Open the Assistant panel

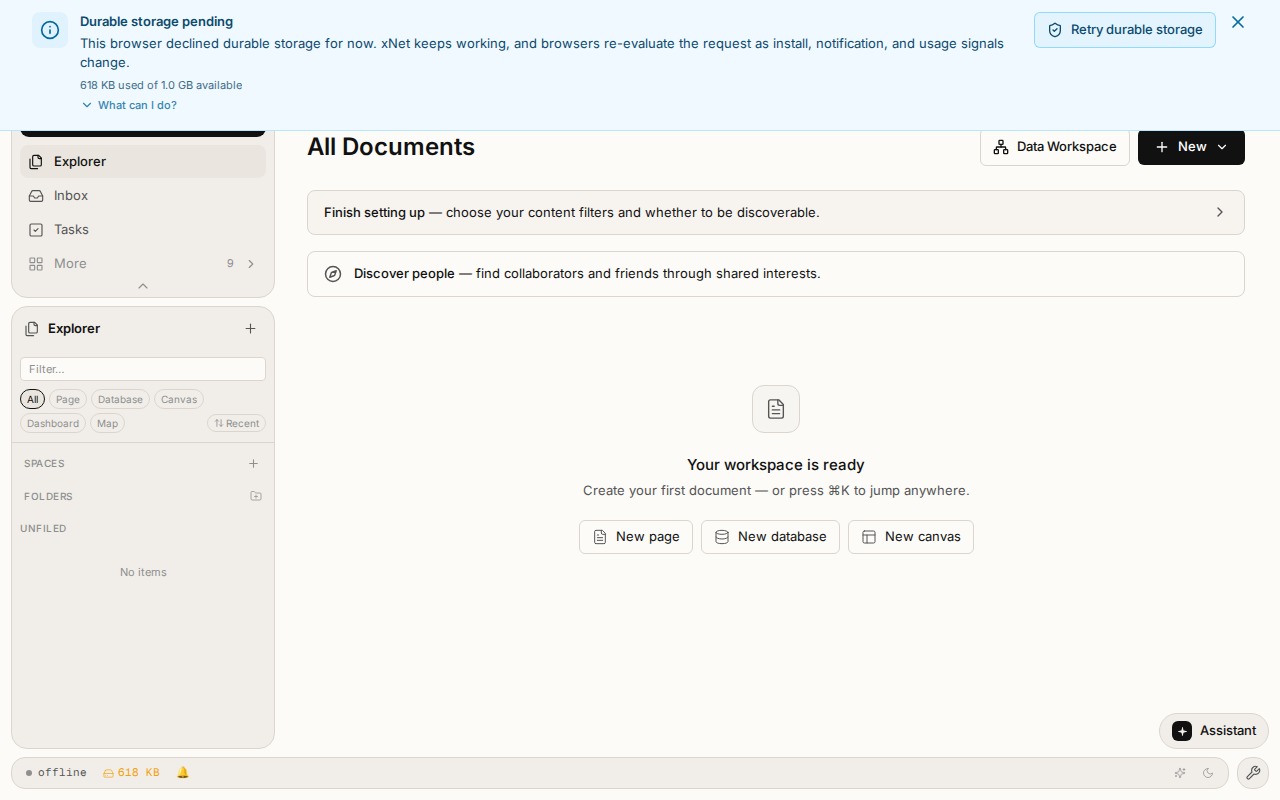coord(1214,731)
